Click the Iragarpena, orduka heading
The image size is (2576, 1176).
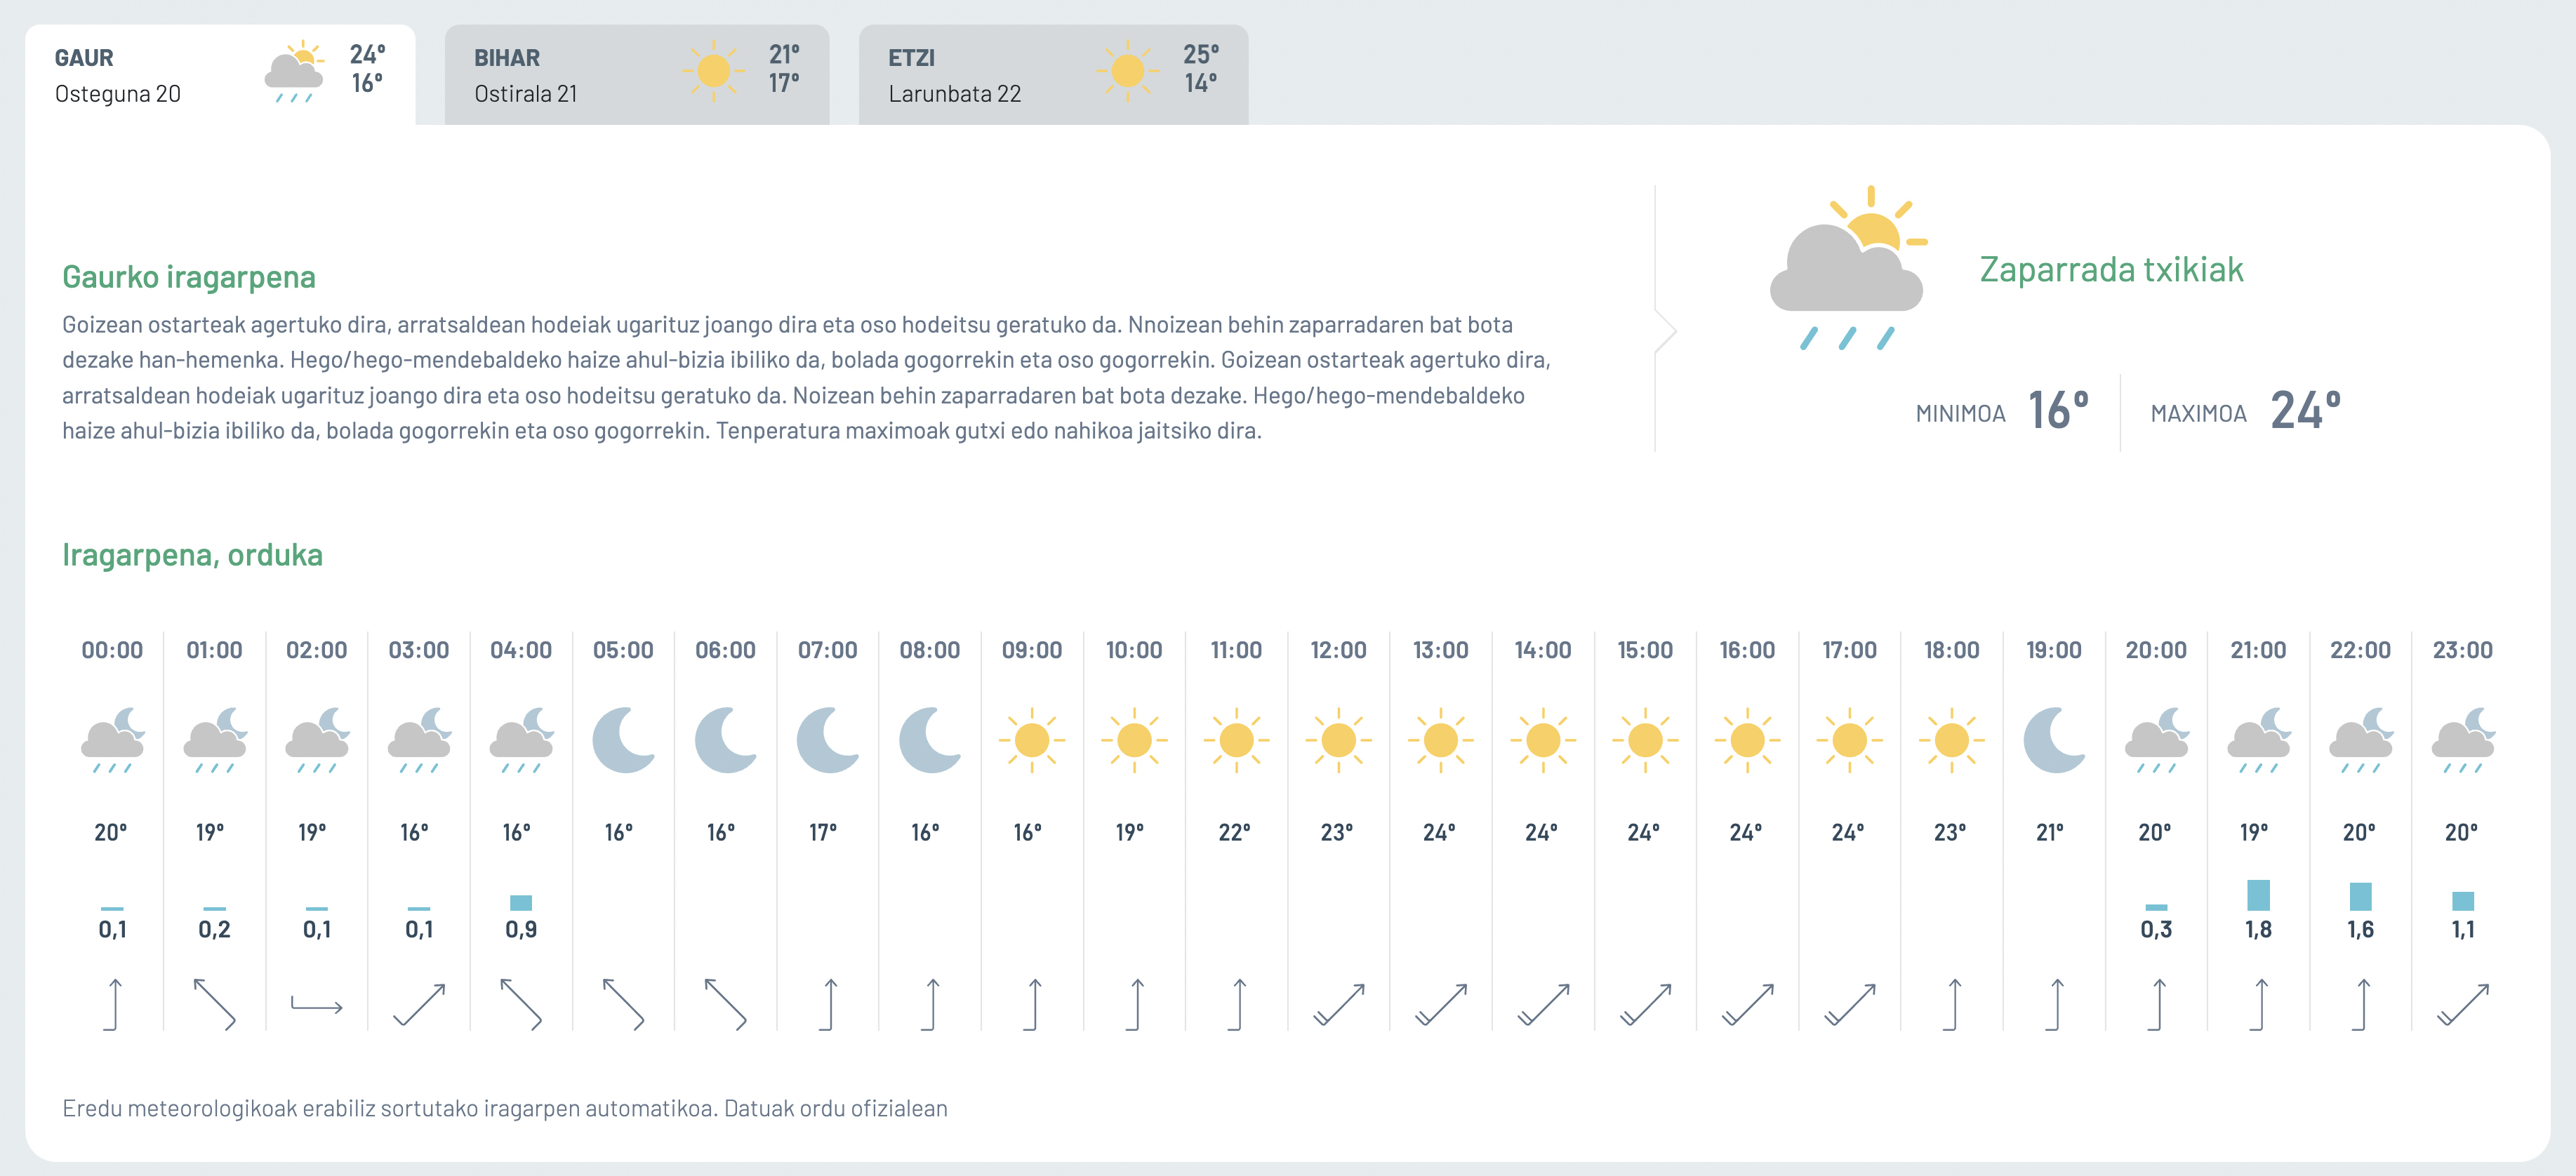(x=192, y=555)
